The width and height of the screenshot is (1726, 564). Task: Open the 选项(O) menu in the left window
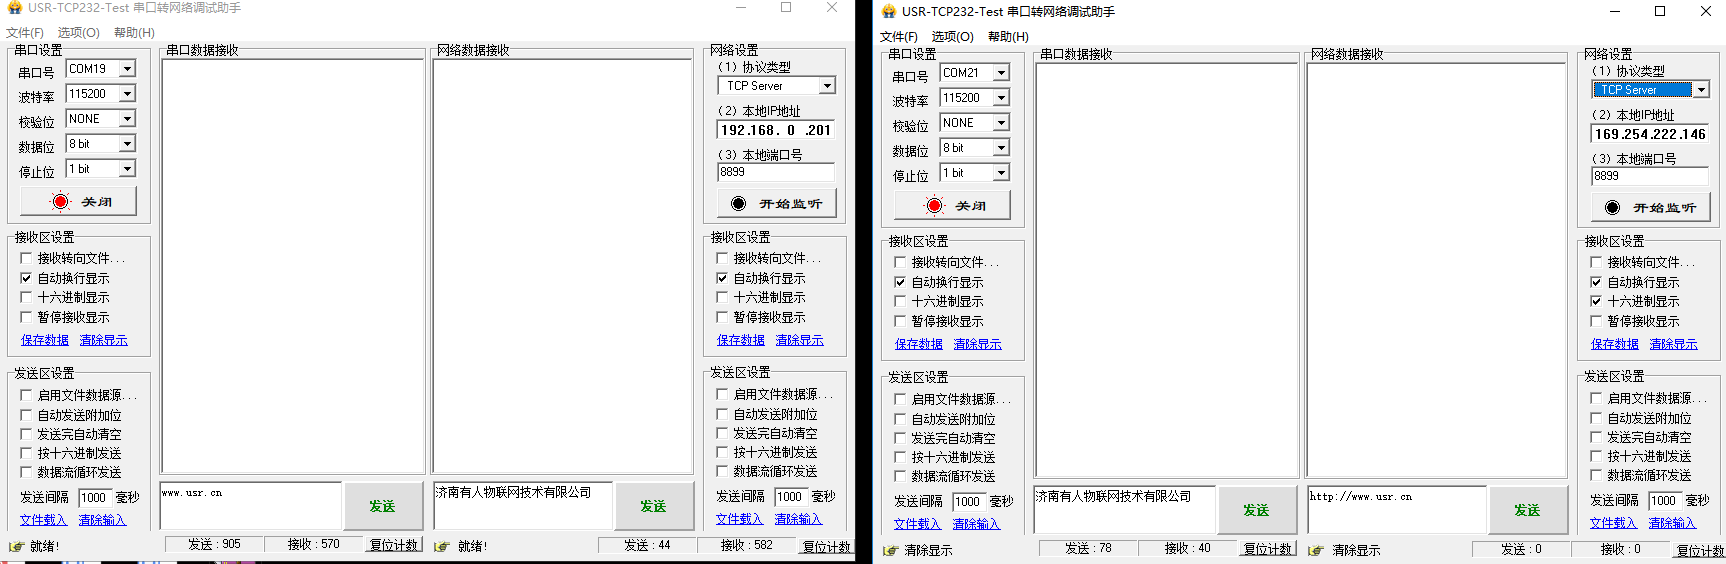point(79,33)
